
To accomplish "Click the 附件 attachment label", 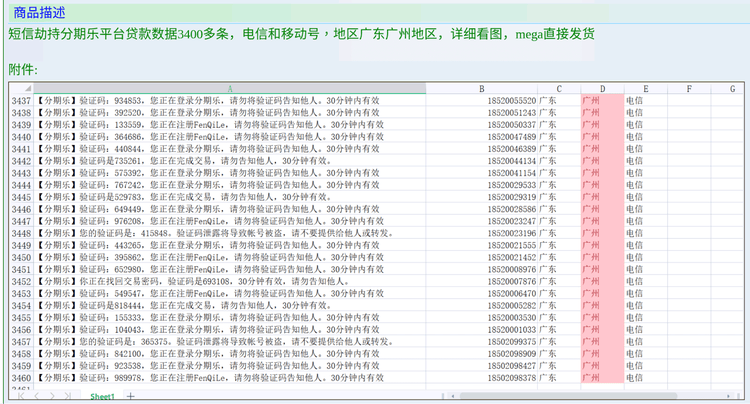I will (x=23, y=69).
